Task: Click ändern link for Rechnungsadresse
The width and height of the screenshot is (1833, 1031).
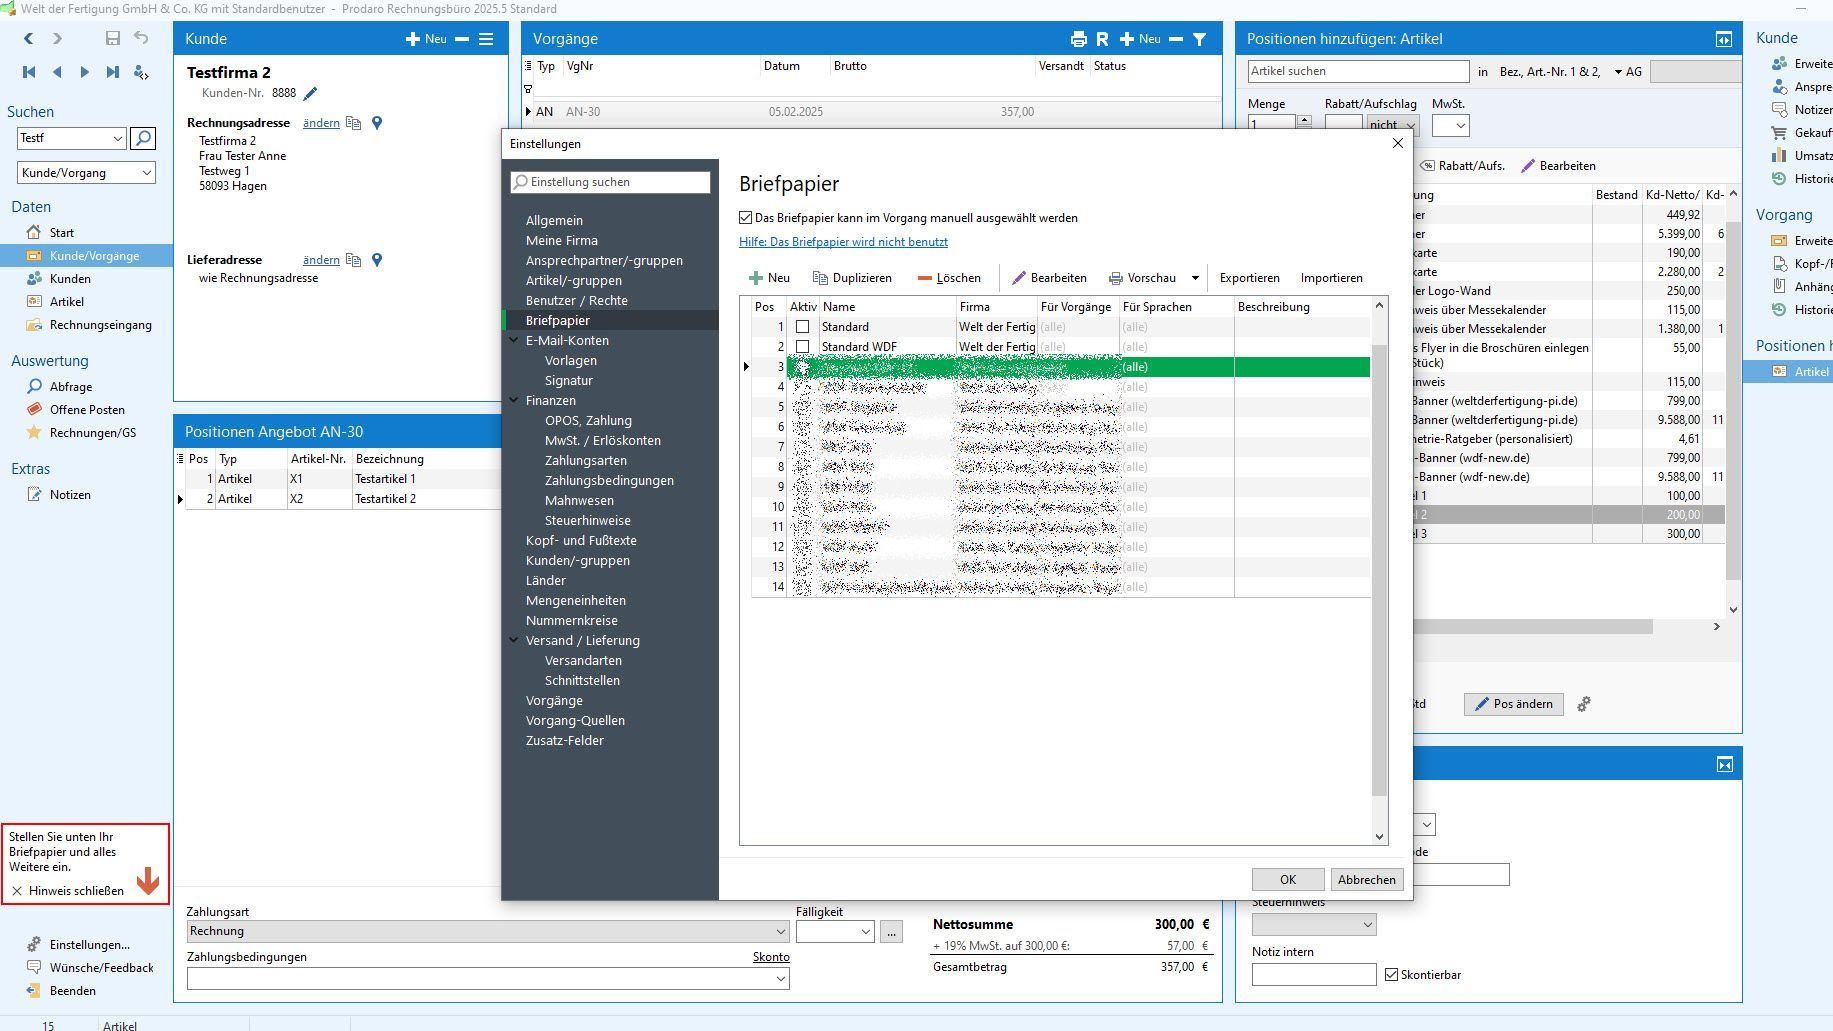Action: (321, 123)
